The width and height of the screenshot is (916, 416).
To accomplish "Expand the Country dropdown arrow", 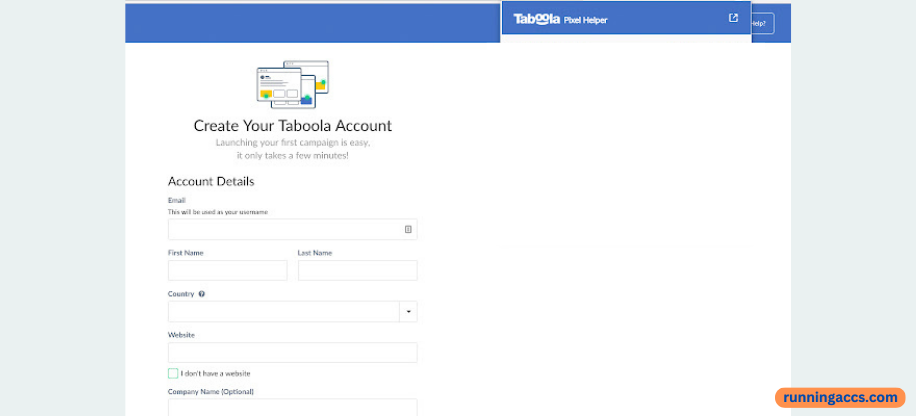I will click(x=408, y=312).
